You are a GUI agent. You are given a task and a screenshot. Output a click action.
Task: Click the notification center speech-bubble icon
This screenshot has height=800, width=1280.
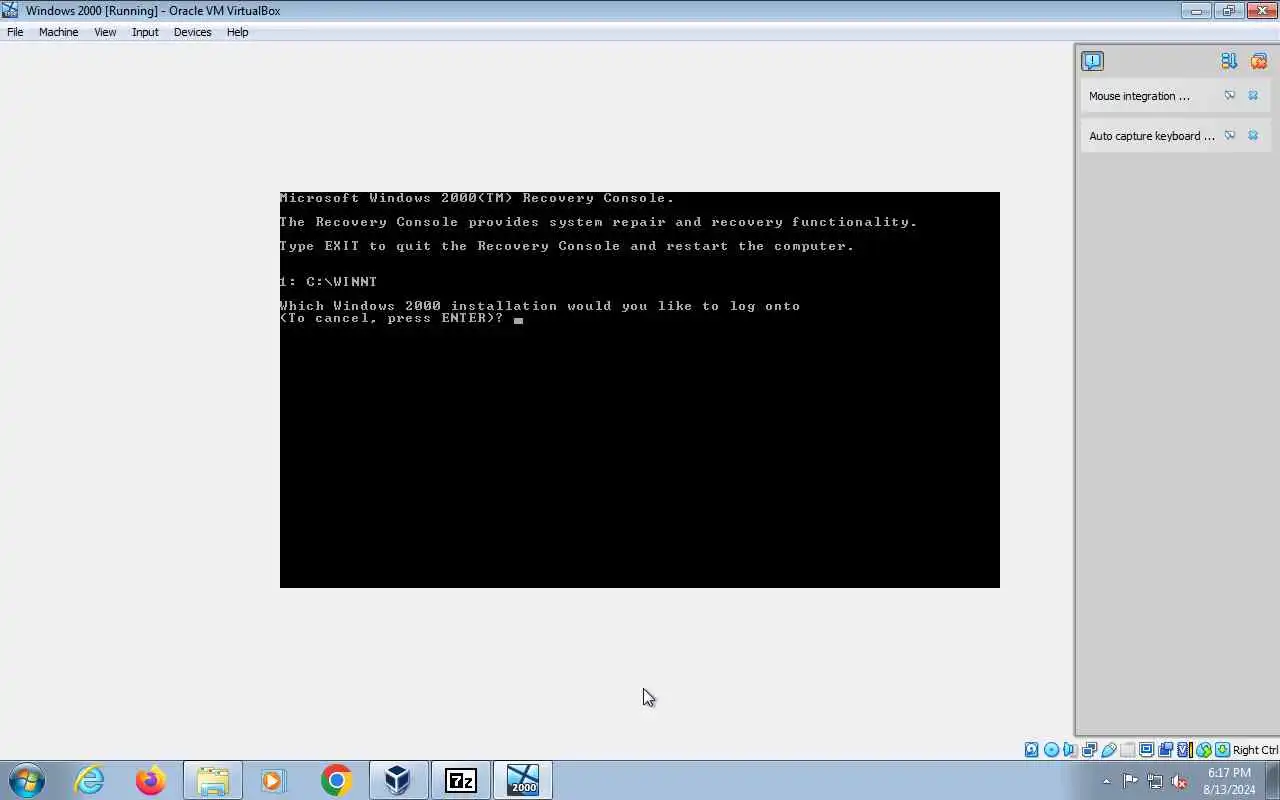[1092, 61]
